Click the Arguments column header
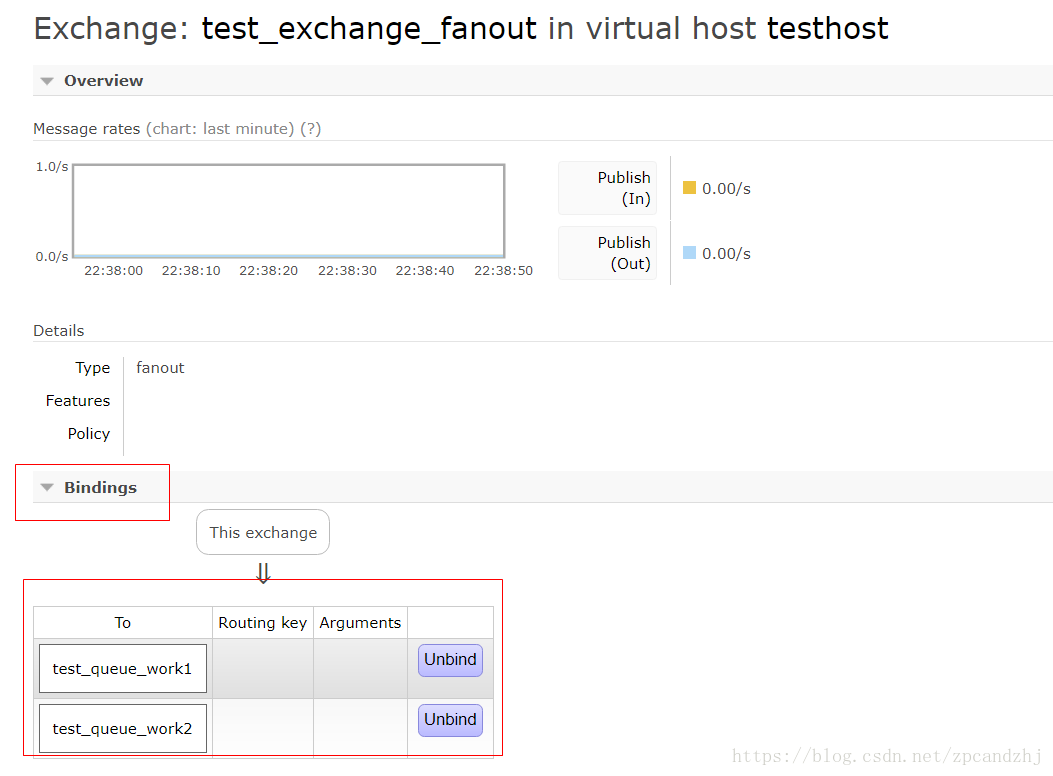Image resolution: width=1053 pixels, height=776 pixels. [x=360, y=623]
